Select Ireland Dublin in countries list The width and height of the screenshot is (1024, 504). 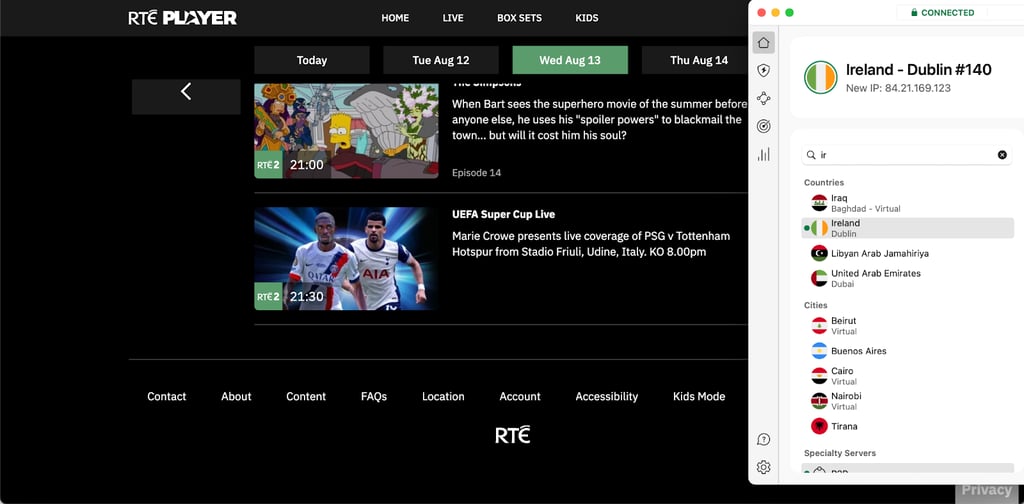(x=908, y=228)
